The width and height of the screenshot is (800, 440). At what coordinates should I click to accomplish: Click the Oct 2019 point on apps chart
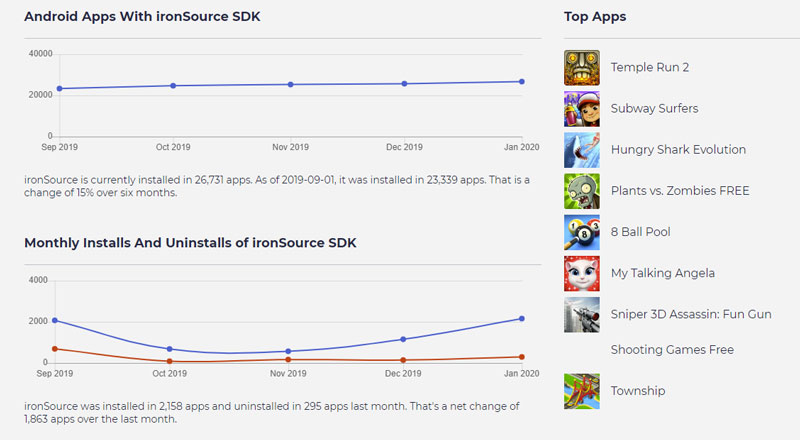point(173,86)
